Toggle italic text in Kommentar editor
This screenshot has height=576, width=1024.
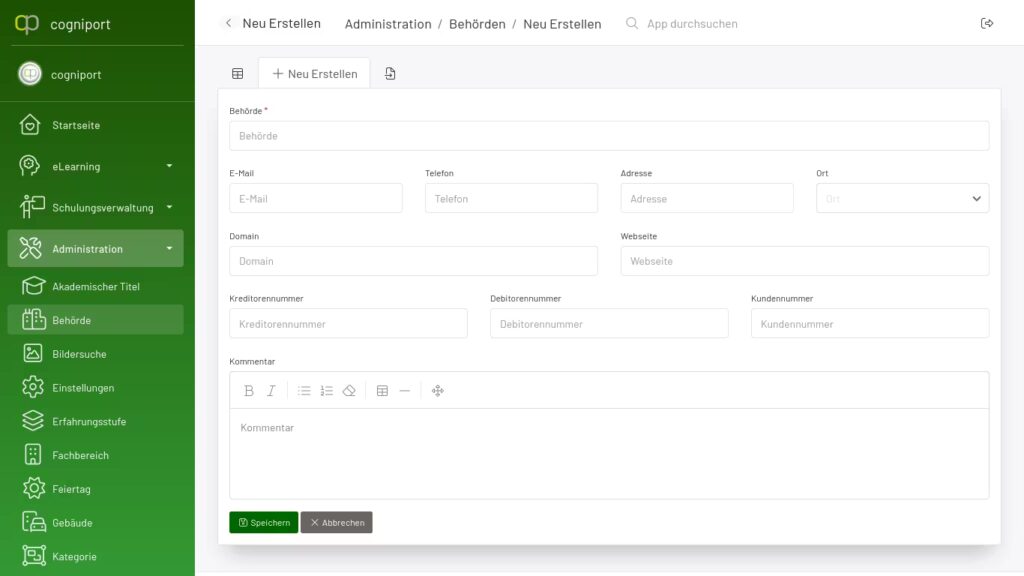click(271, 391)
